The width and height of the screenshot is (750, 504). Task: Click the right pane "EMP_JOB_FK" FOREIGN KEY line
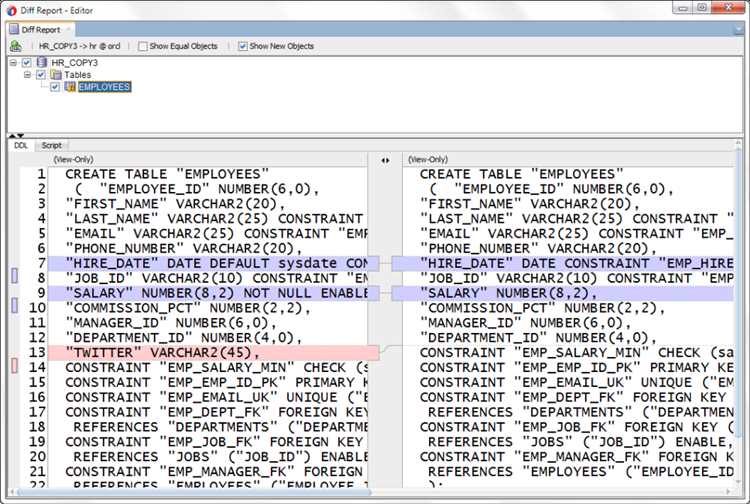coord(576,427)
